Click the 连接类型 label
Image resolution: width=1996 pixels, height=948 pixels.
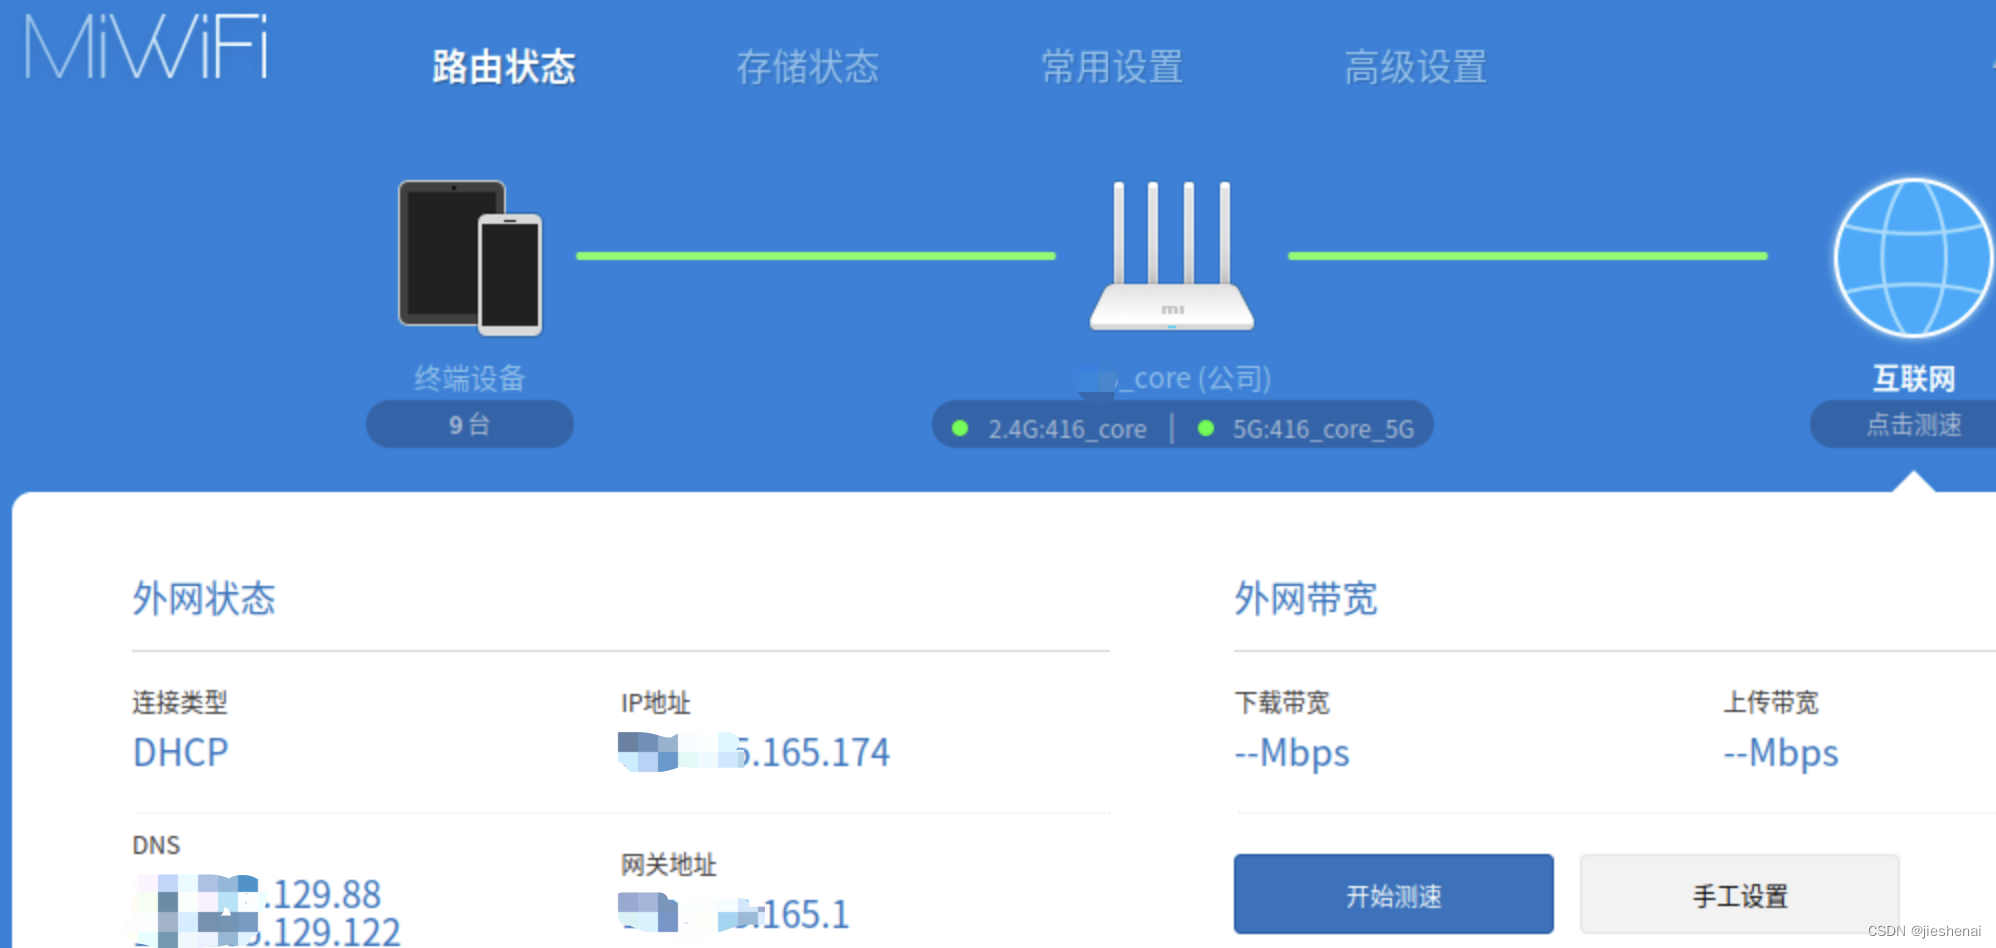pyautogui.click(x=180, y=702)
